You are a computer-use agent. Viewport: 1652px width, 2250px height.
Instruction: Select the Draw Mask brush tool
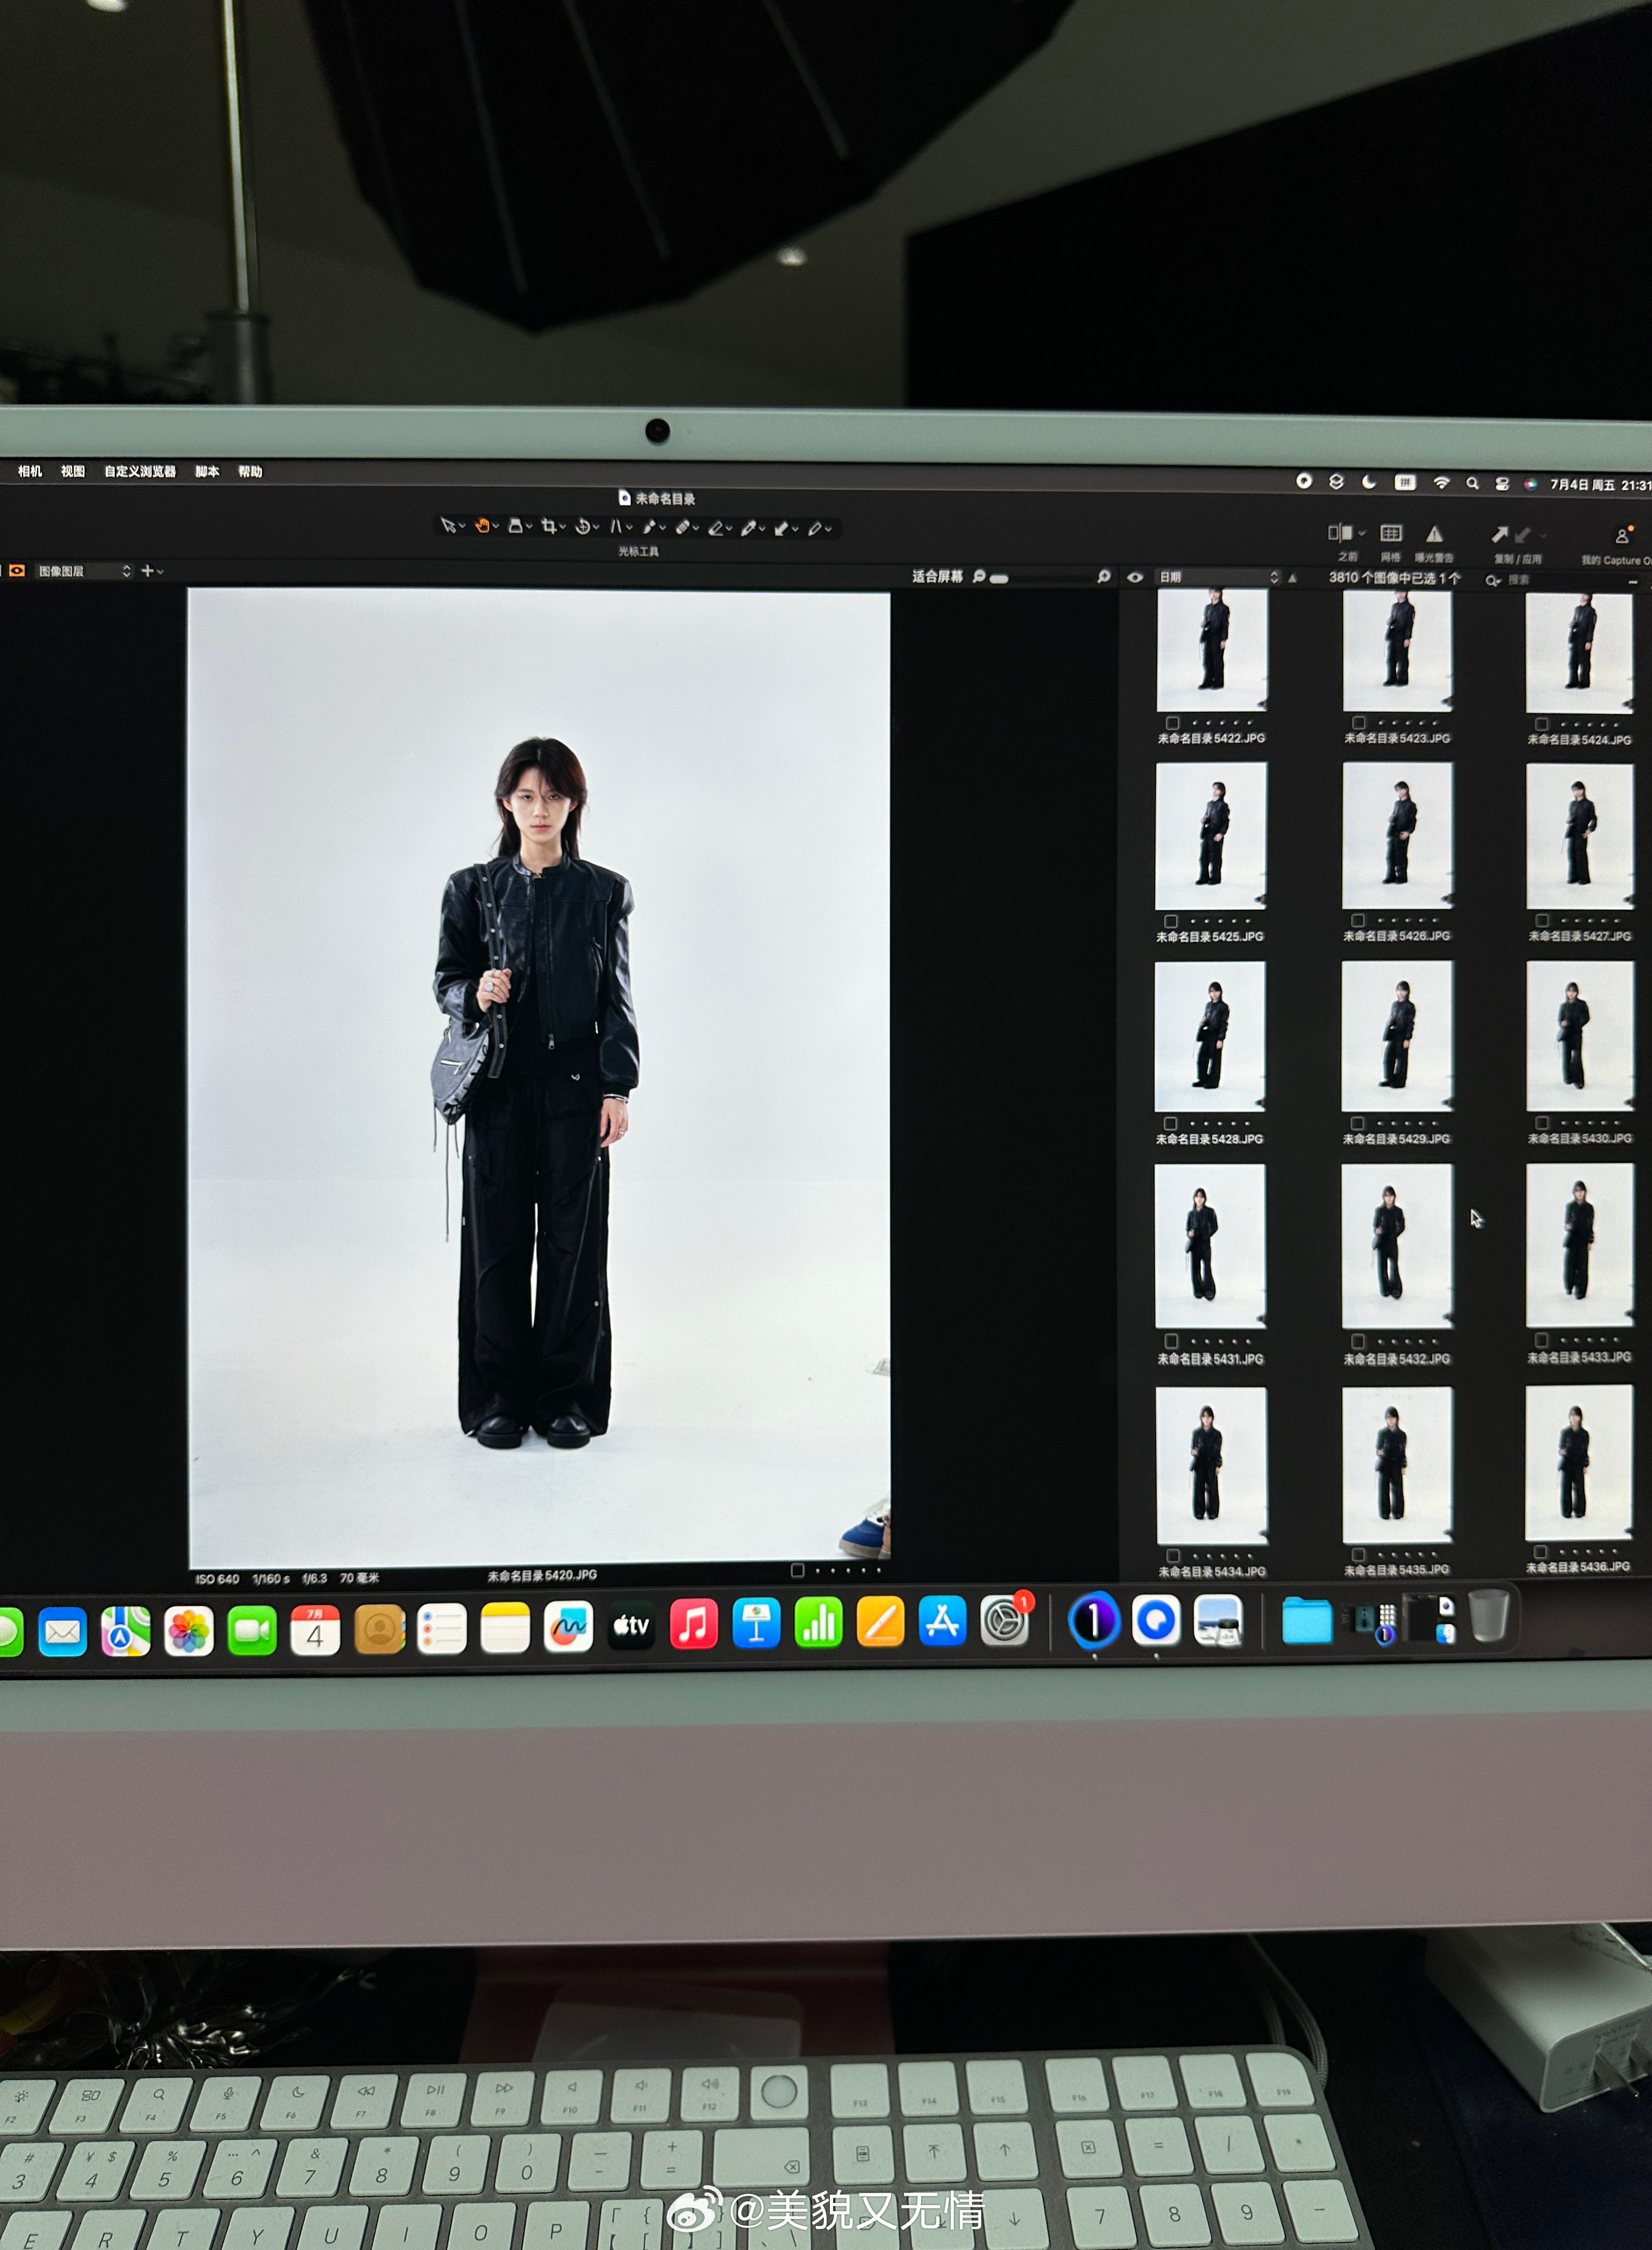648,527
